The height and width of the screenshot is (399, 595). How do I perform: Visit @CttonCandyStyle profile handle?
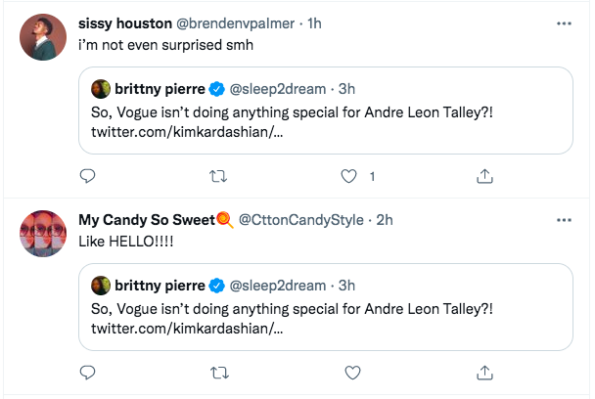tap(301, 220)
